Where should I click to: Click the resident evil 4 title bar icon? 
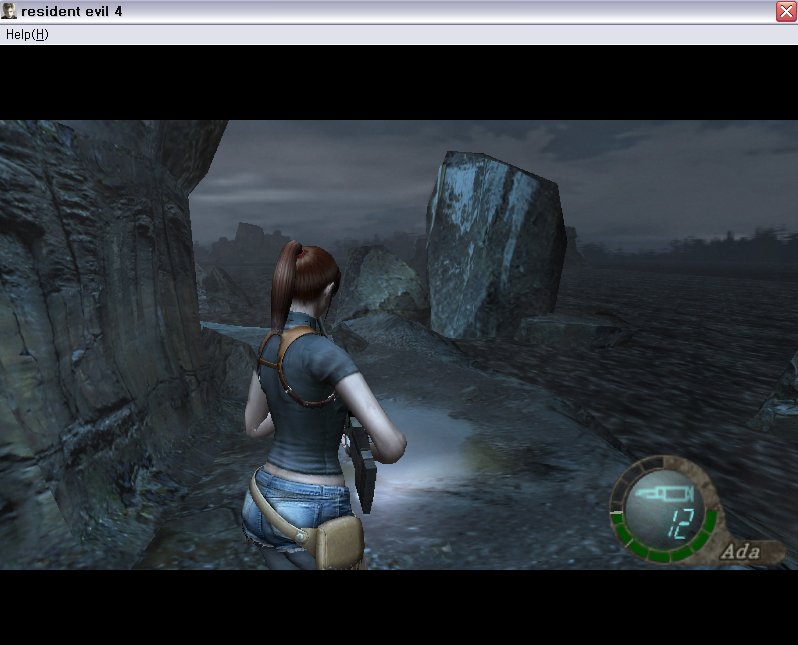pyautogui.click(x=9, y=11)
